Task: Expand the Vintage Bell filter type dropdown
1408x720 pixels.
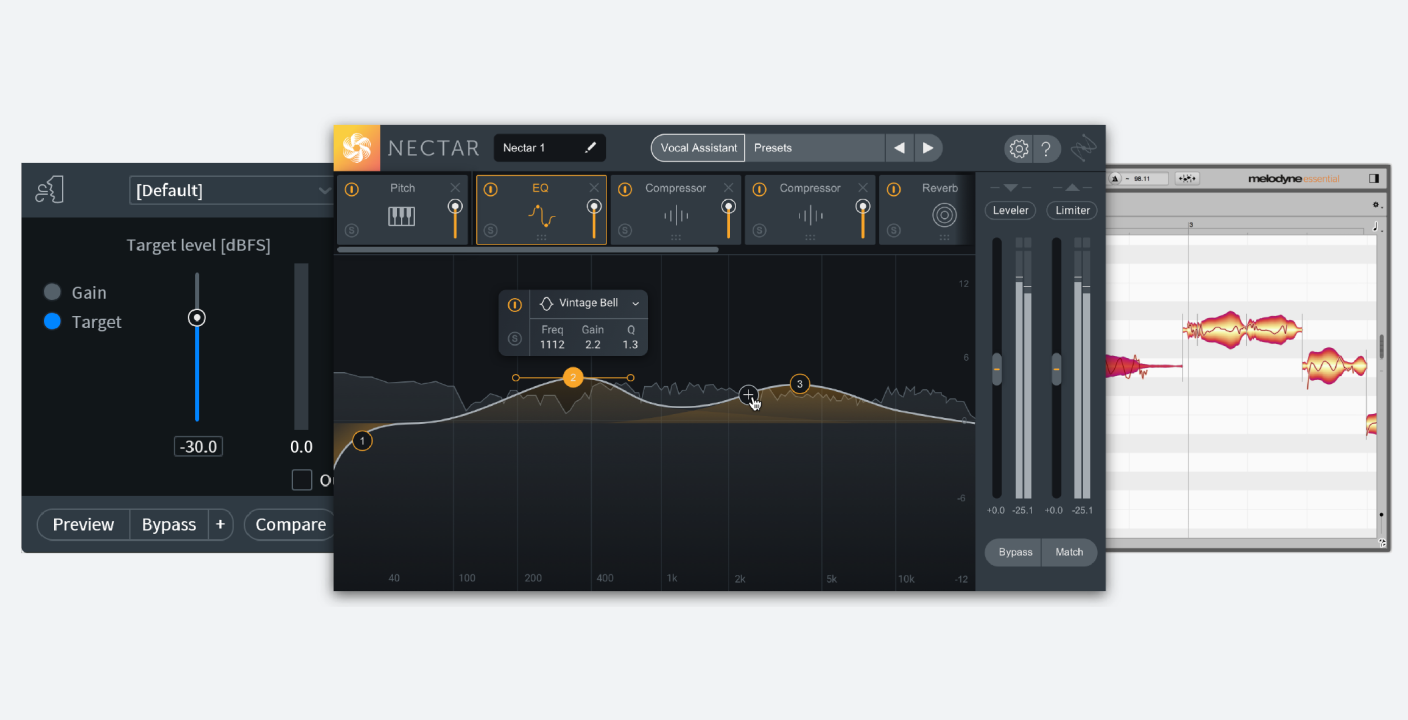Action: tap(635, 304)
